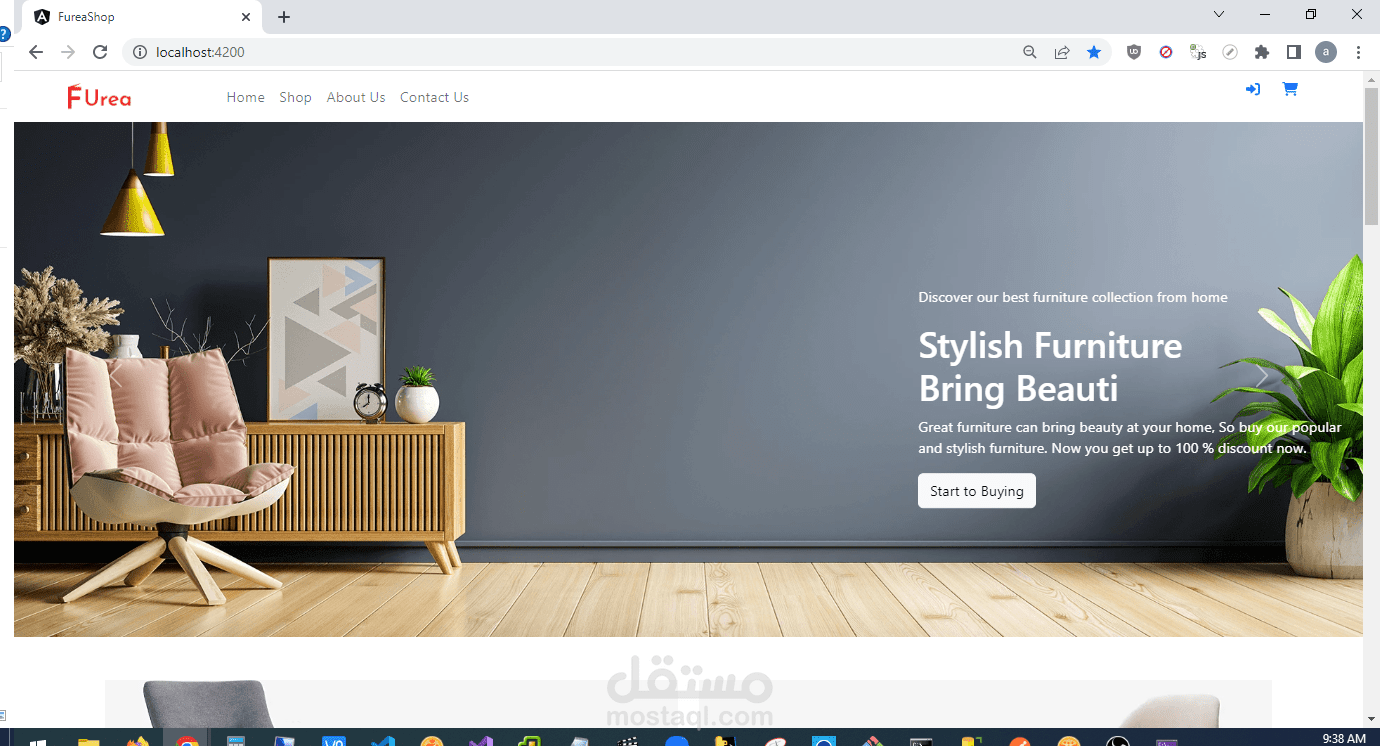This screenshot has width=1380, height=746.
Task: Bookmark page with star icon
Action: click(1094, 52)
